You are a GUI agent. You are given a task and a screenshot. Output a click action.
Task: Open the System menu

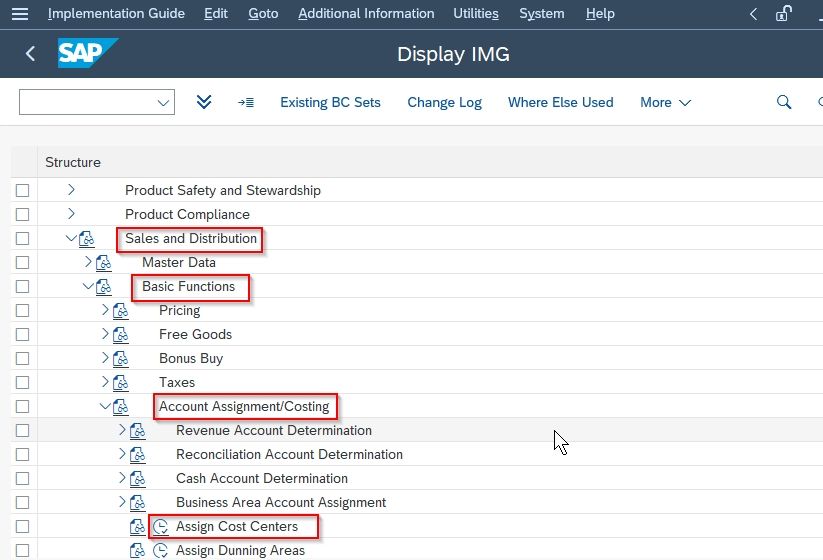[x=542, y=14]
